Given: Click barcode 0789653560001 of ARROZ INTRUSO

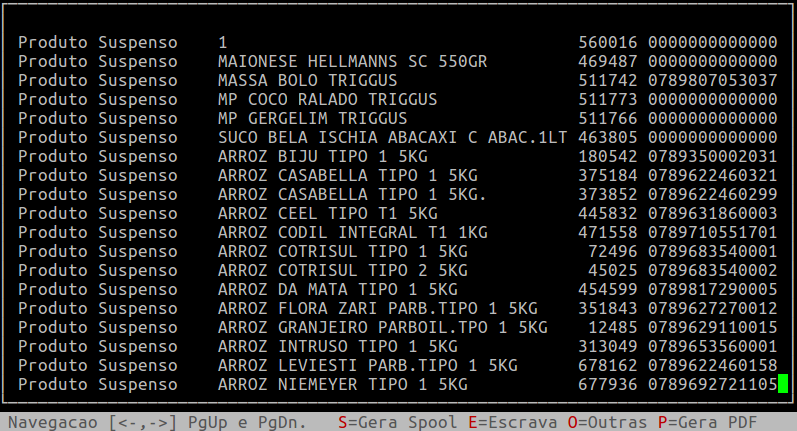Looking at the screenshot, I should (x=712, y=346).
